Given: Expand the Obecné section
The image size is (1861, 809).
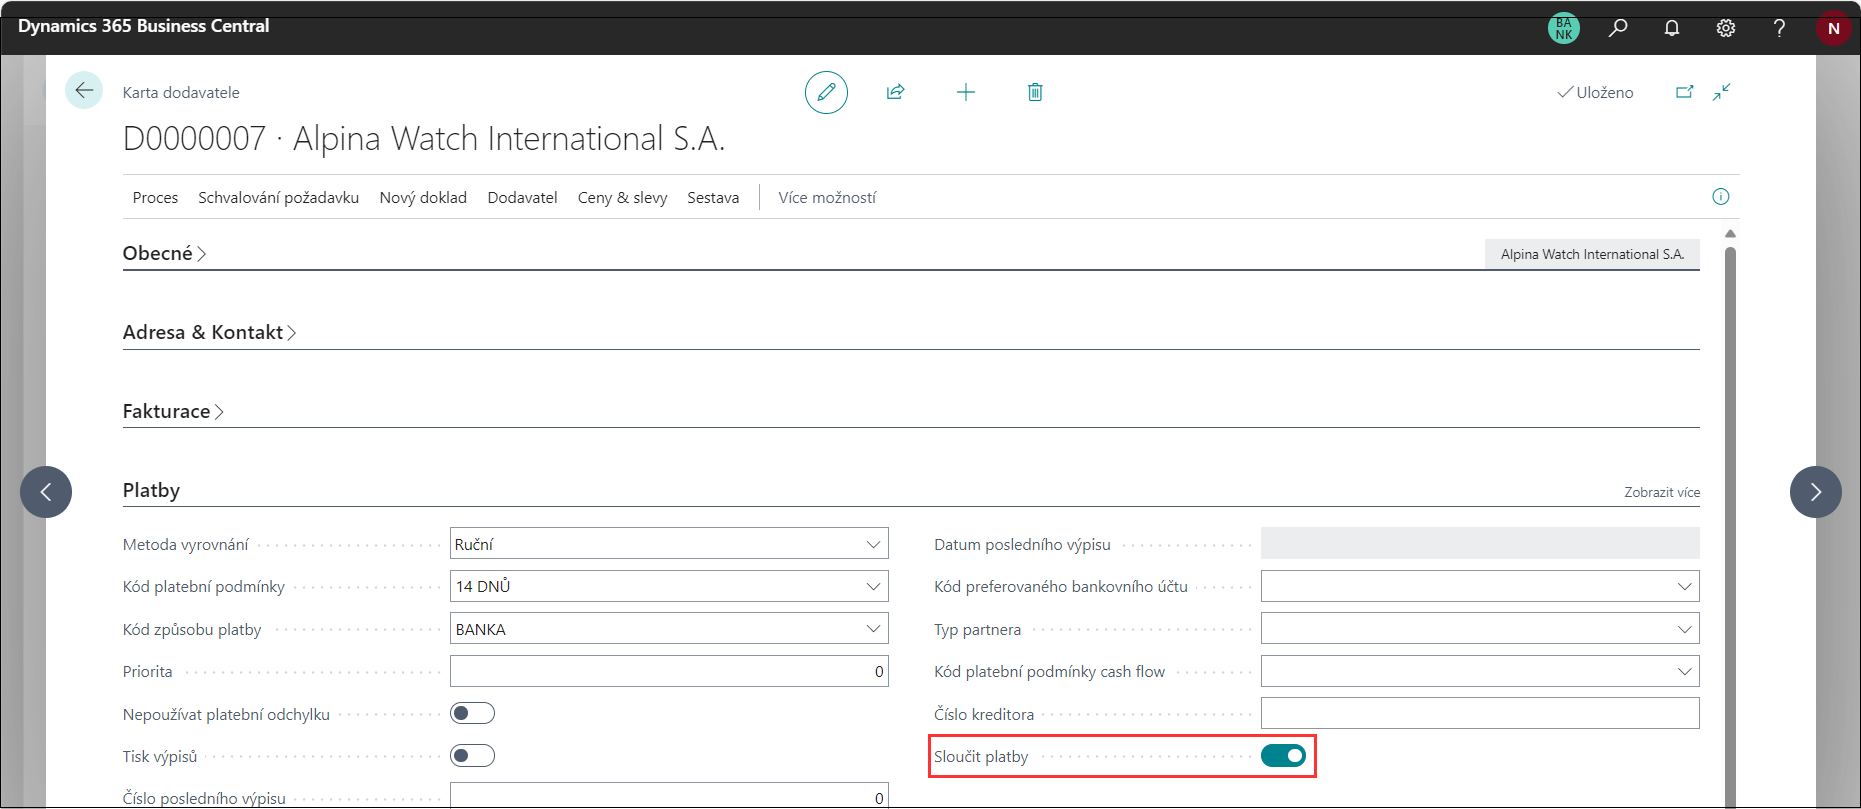Looking at the screenshot, I should (x=164, y=253).
